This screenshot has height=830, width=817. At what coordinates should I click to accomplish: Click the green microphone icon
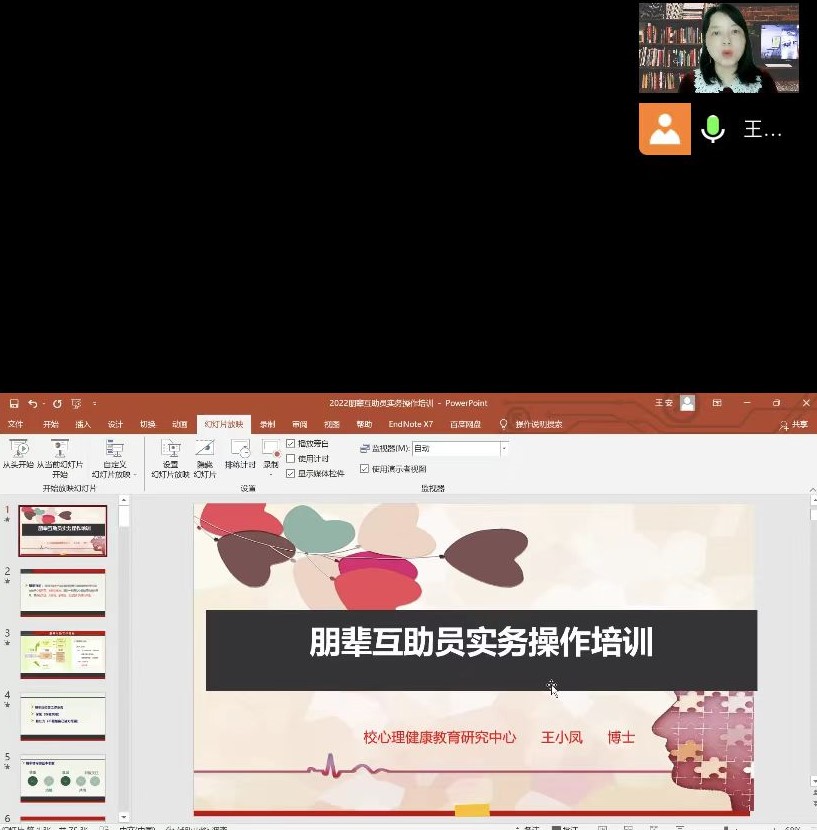tap(712, 129)
